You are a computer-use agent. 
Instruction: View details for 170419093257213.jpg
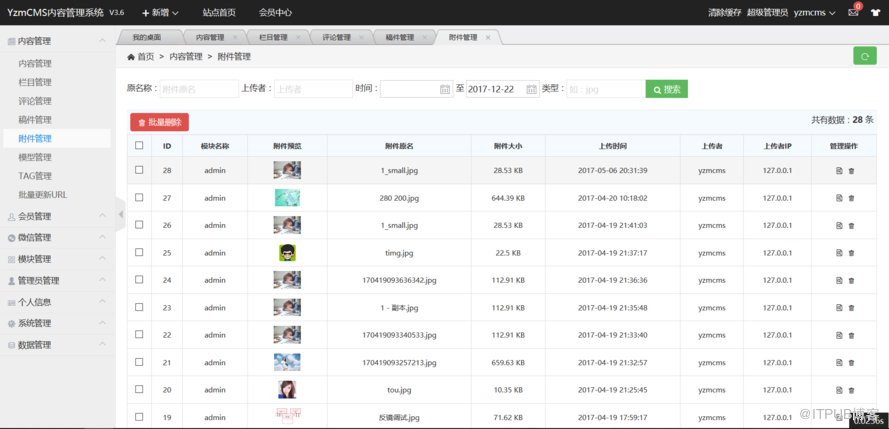click(x=839, y=362)
